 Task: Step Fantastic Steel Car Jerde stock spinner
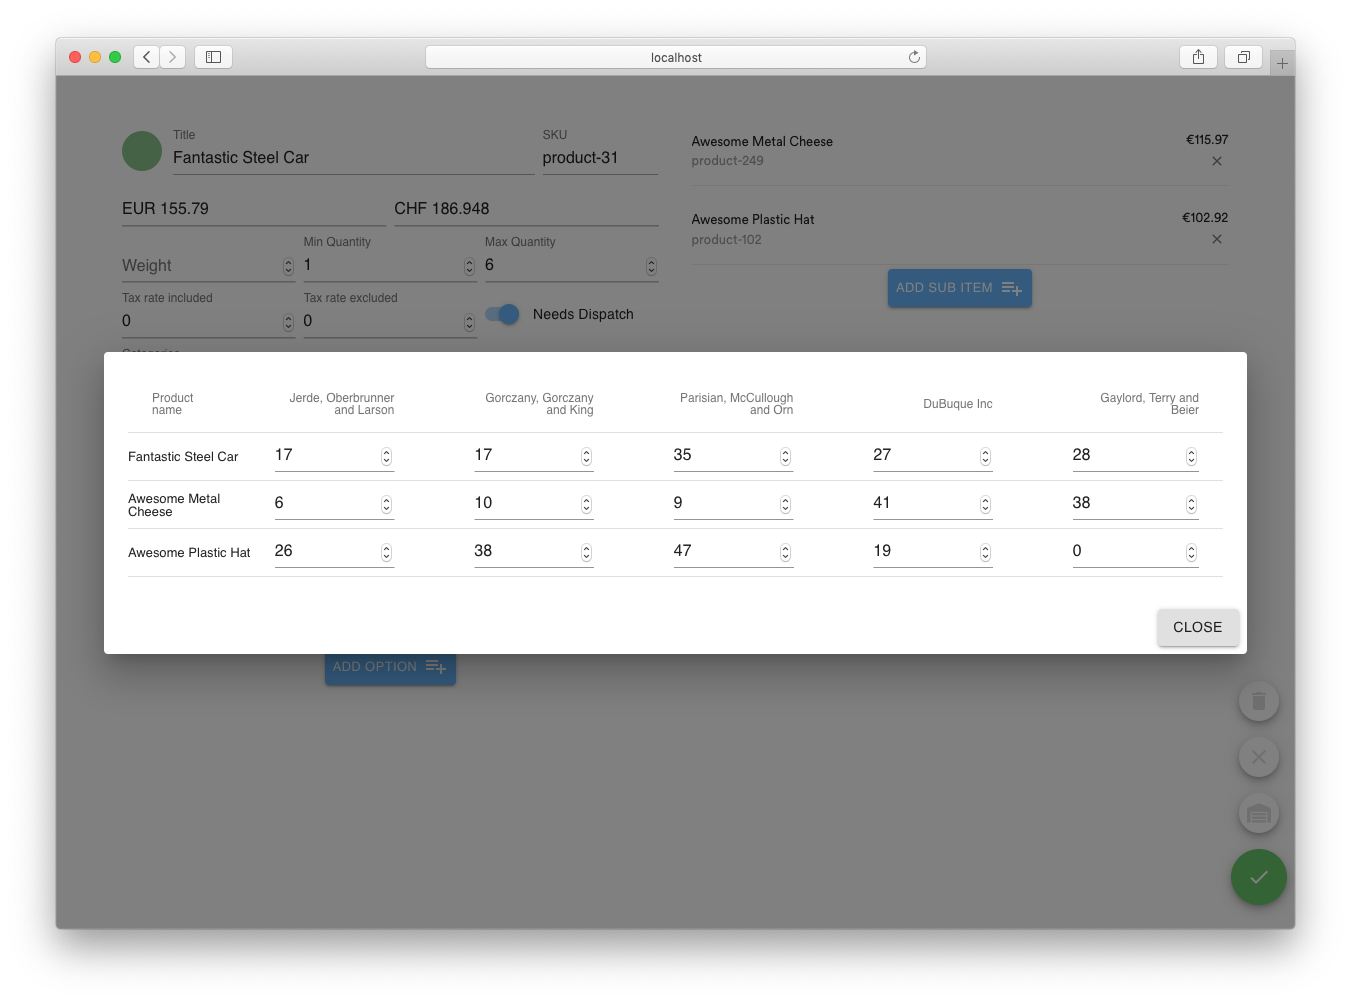(386, 457)
